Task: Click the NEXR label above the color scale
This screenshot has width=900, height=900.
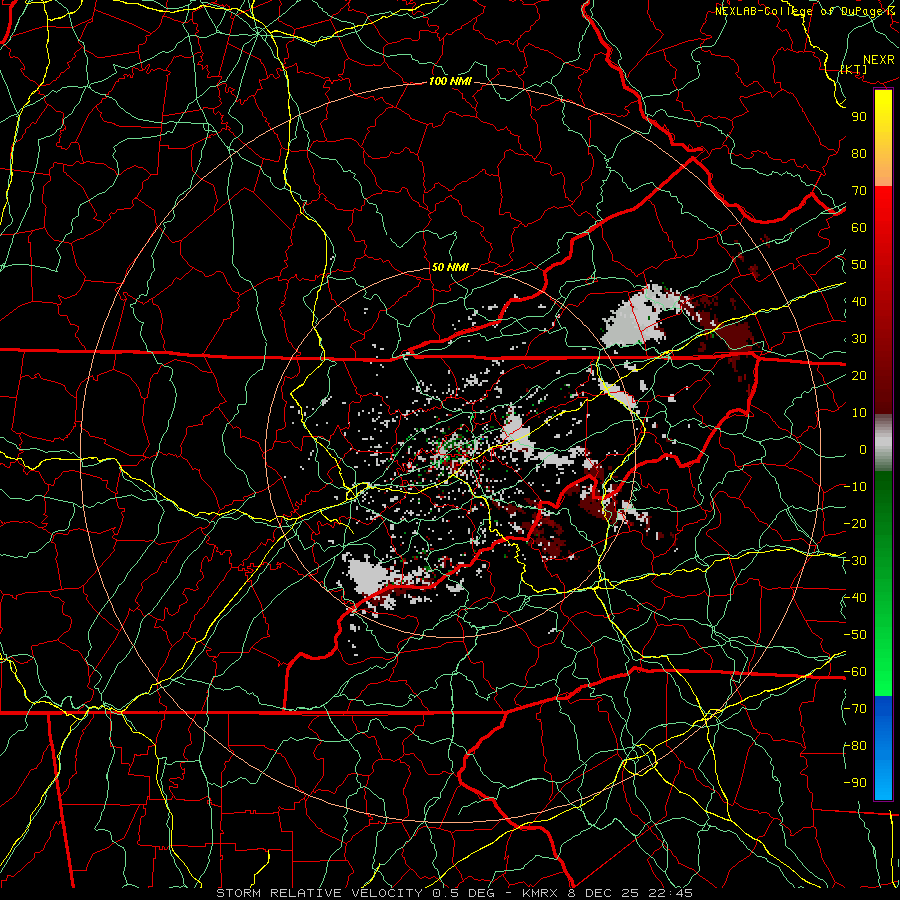Action: (x=878, y=60)
